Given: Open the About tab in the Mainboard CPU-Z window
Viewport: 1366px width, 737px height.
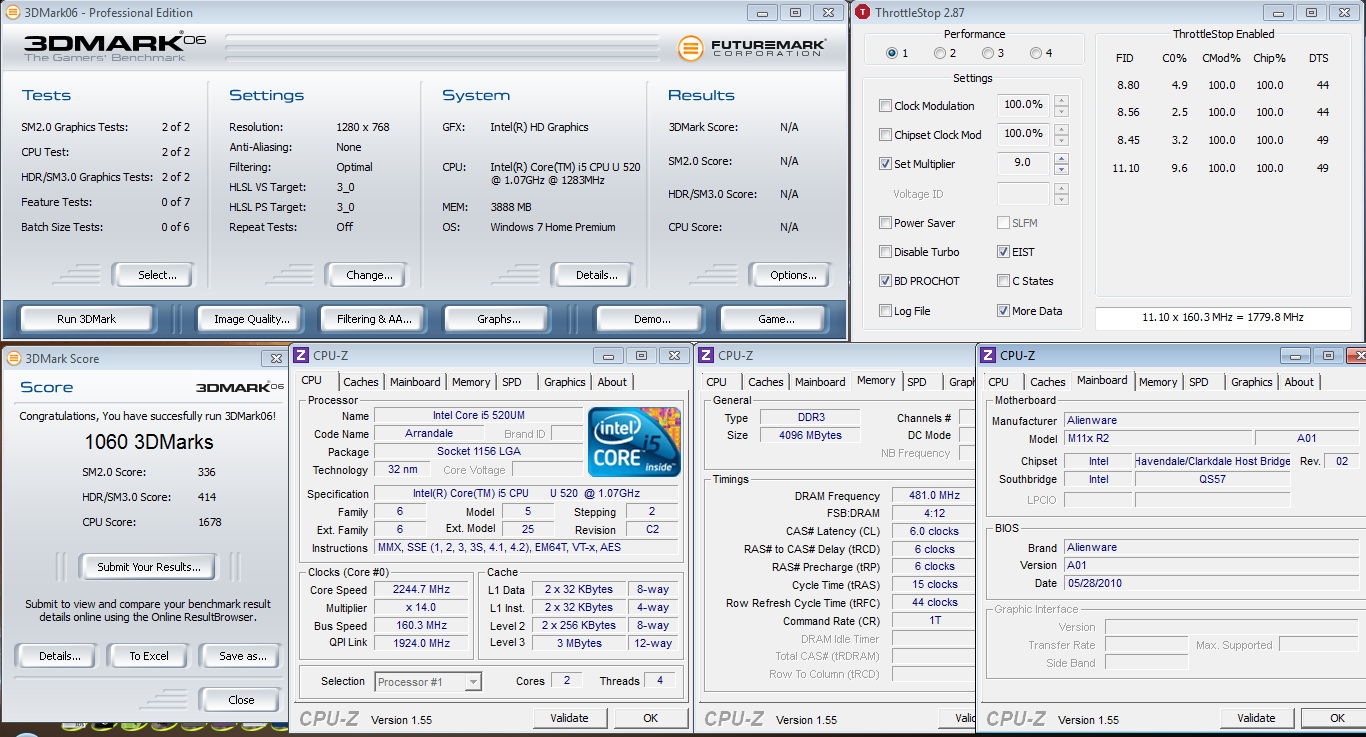Looking at the screenshot, I should 1299,382.
